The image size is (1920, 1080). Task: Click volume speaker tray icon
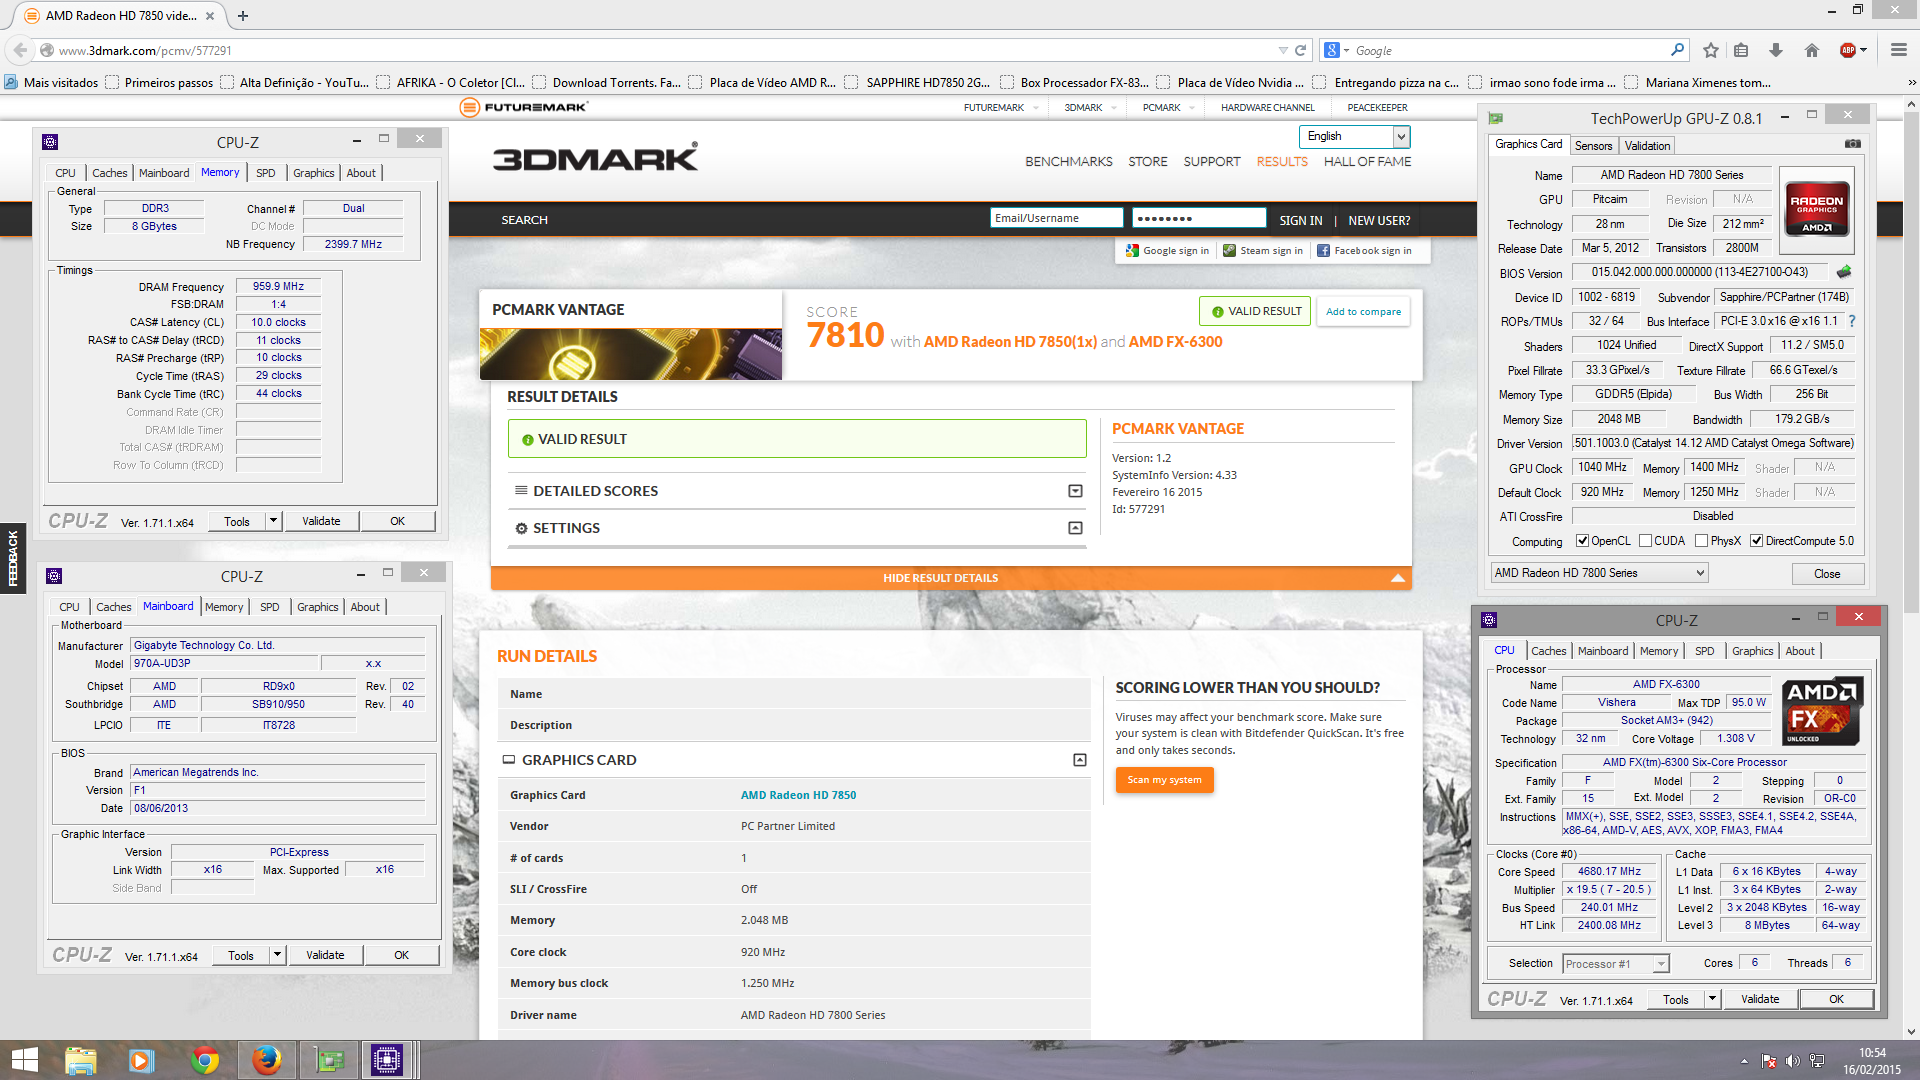(x=1792, y=1061)
